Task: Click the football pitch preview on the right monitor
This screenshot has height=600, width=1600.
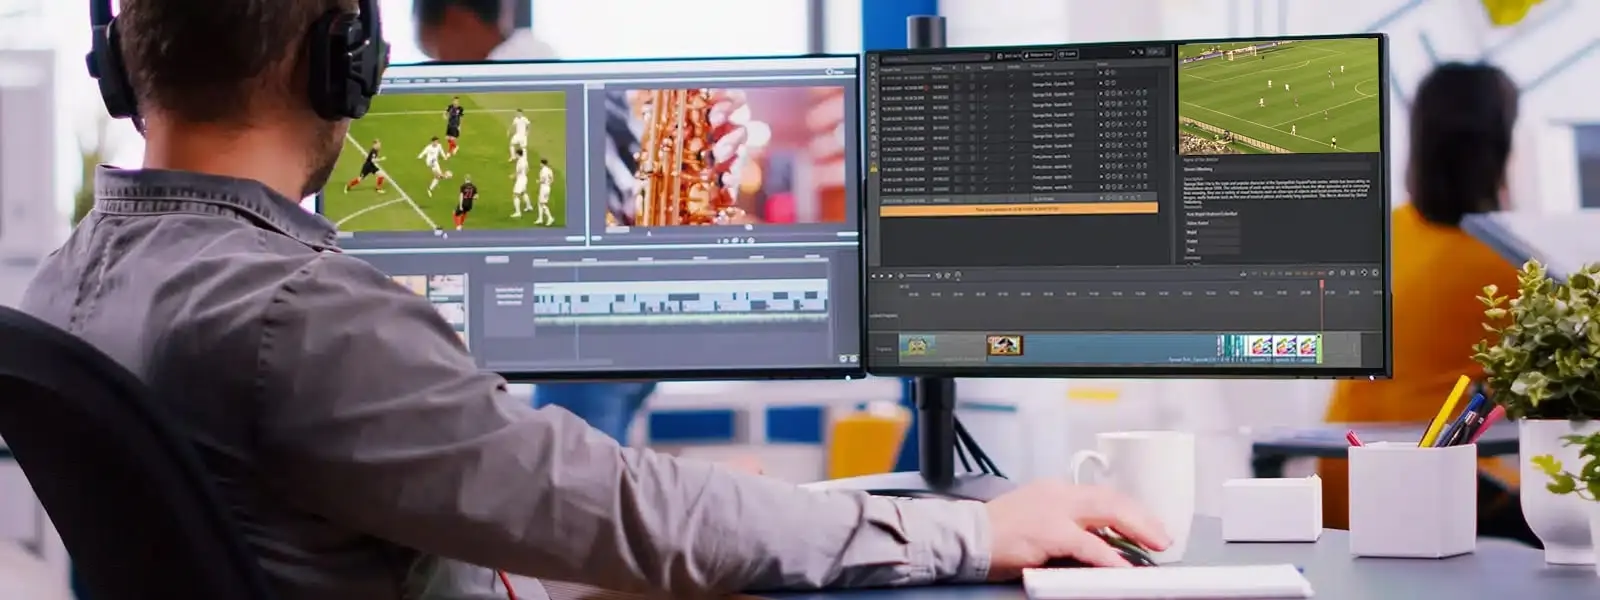Action: (1278, 97)
